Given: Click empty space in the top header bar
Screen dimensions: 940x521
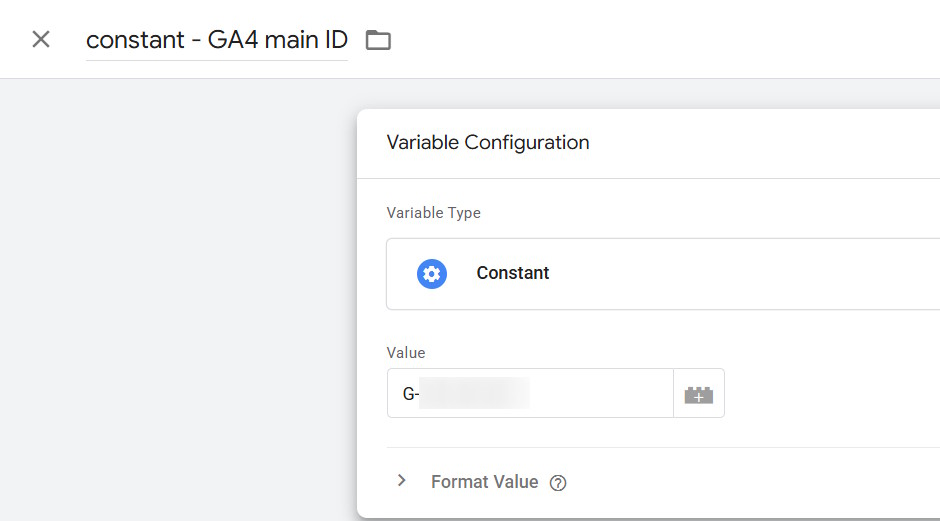Looking at the screenshot, I should click(x=659, y=39).
